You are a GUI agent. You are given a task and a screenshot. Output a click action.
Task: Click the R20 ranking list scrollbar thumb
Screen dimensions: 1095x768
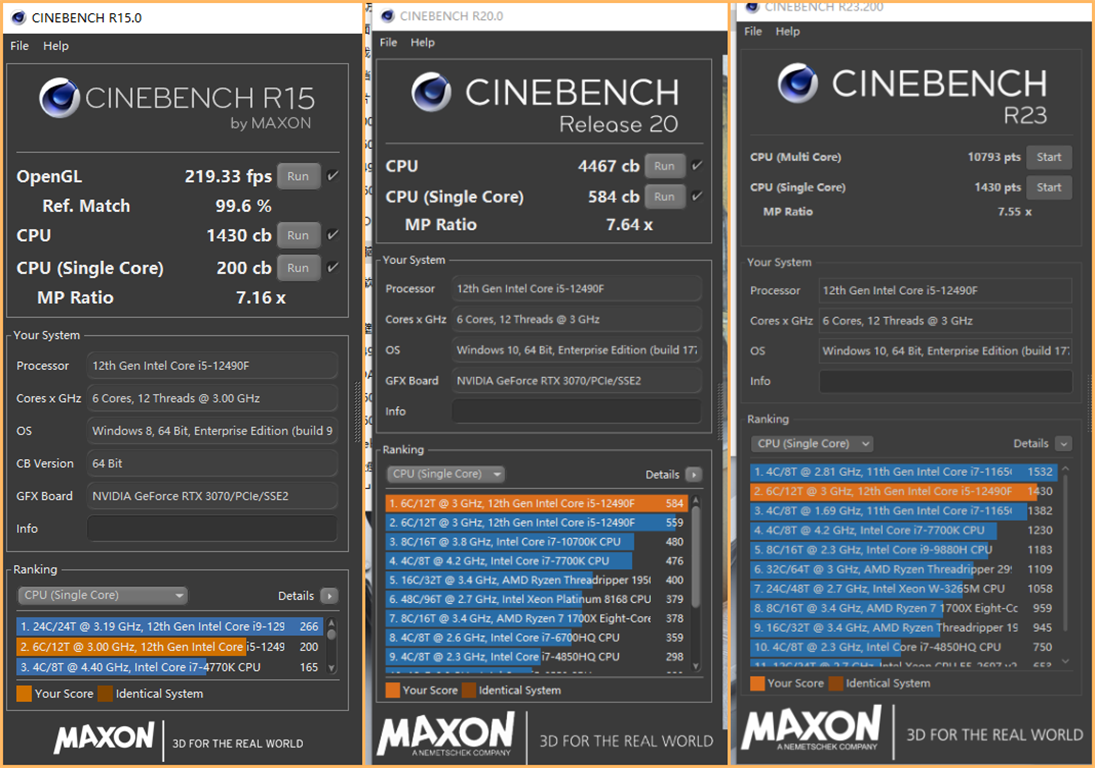point(696,556)
